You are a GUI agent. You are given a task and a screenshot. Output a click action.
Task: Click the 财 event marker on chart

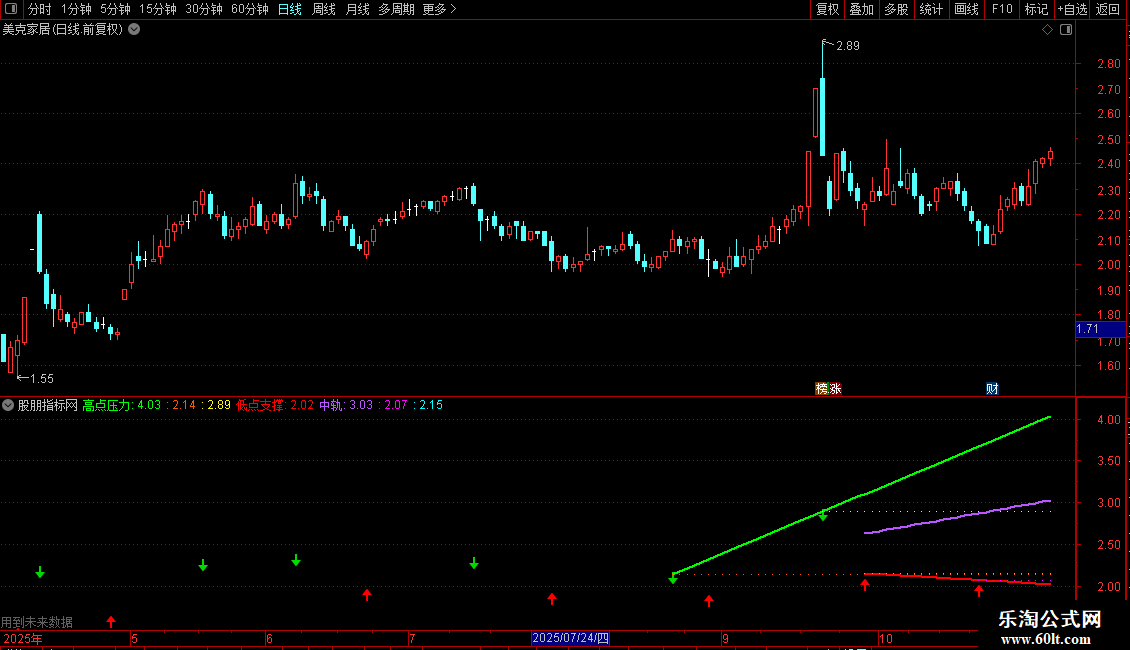coord(992,388)
